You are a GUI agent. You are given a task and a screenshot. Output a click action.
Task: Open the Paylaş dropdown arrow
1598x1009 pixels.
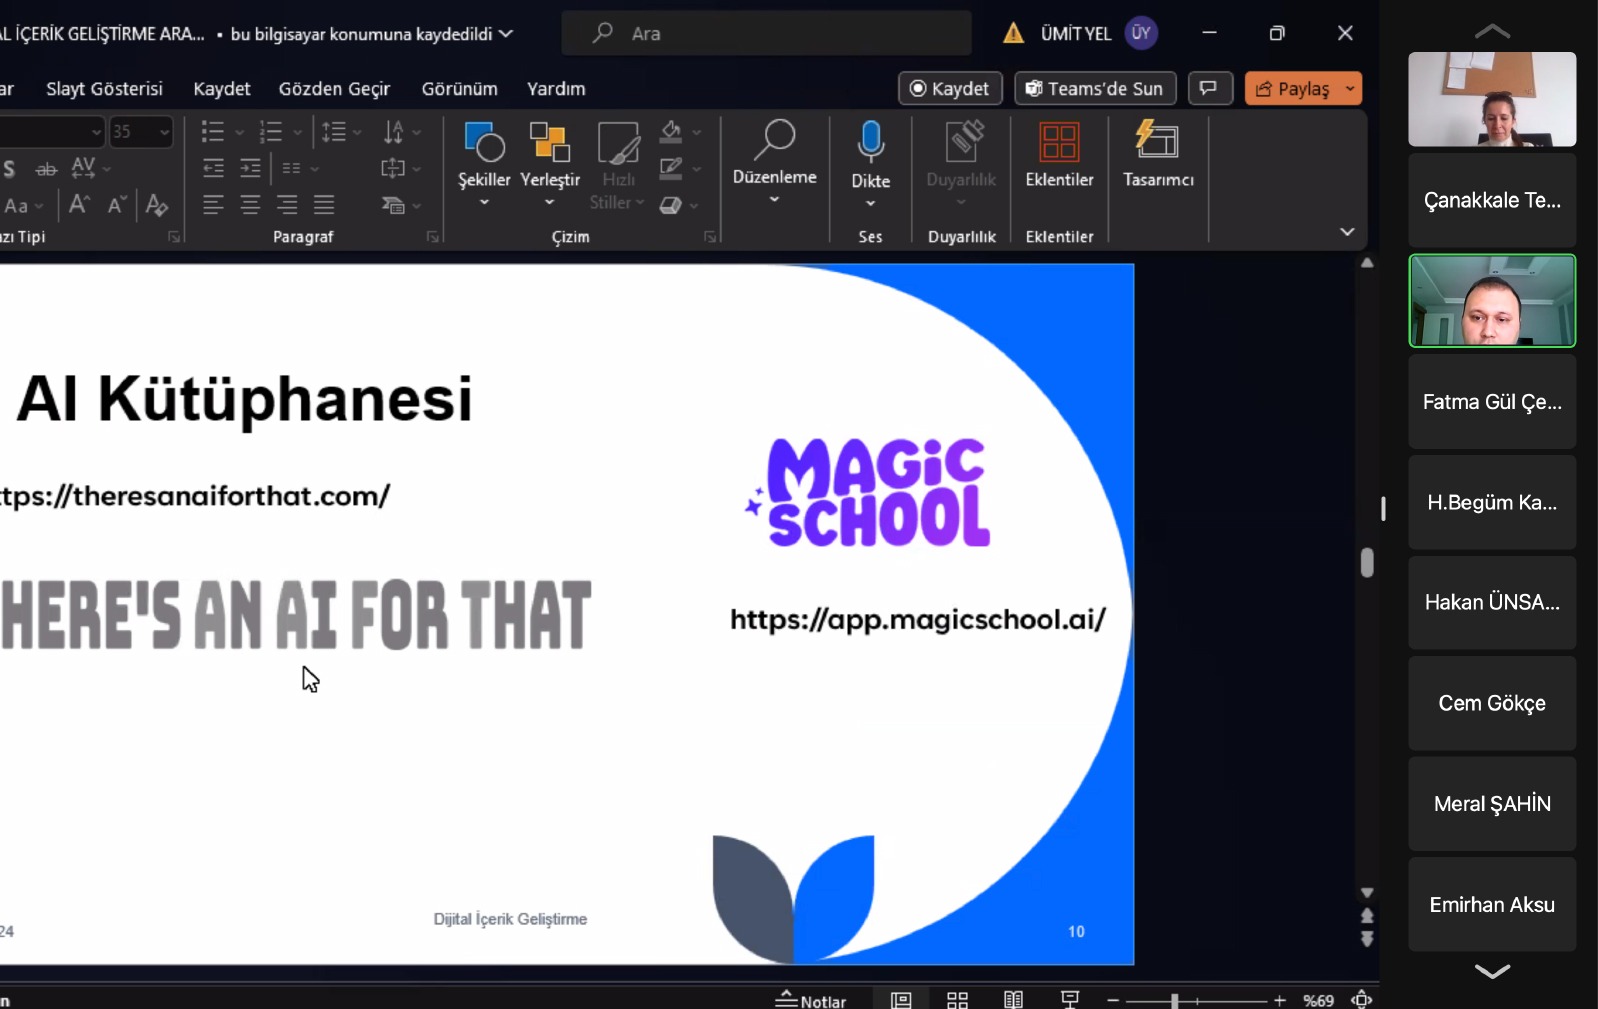pos(1350,88)
